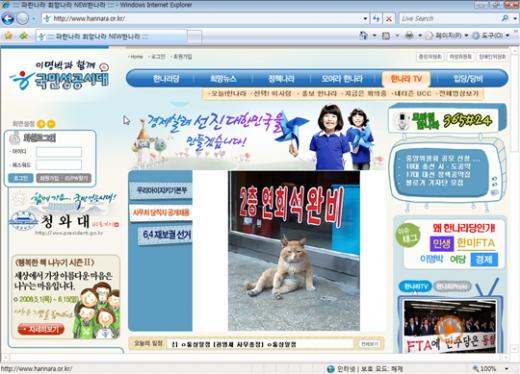Click the IE Back arrow button
The width and height of the screenshot is (520, 374).
pyautogui.click(x=7, y=18)
